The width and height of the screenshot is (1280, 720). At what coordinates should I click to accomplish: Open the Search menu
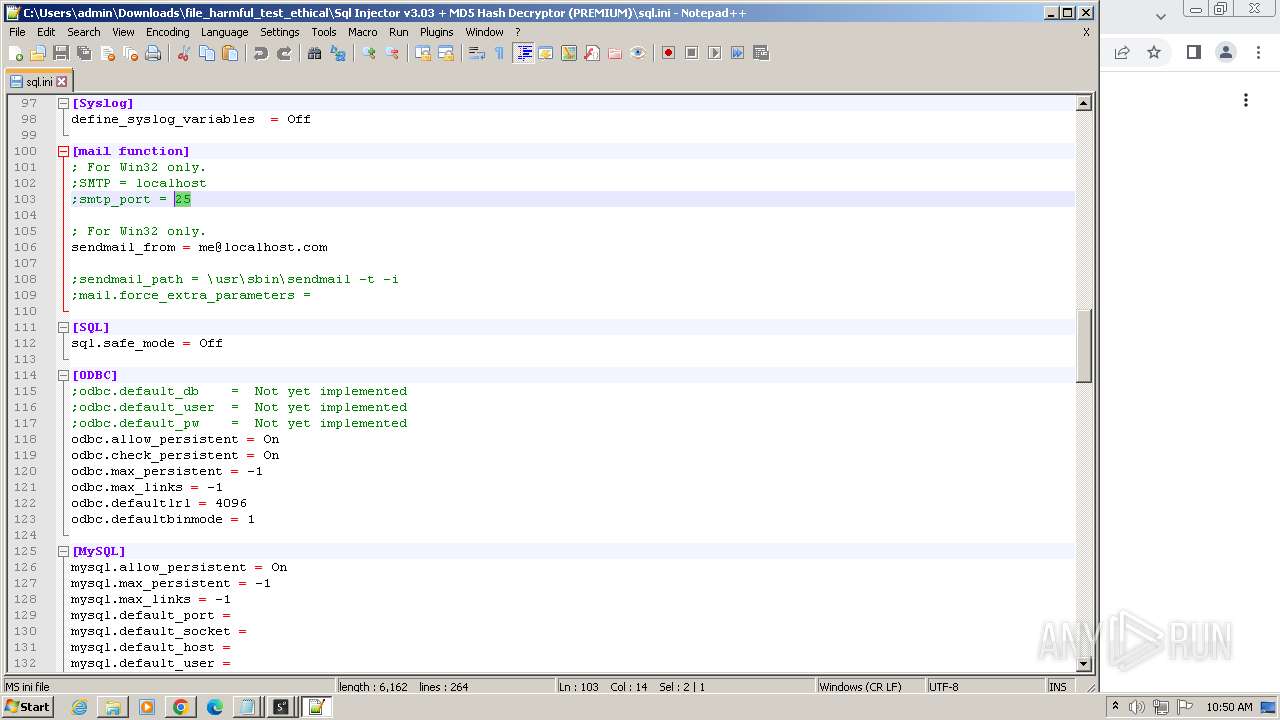(84, 32)
